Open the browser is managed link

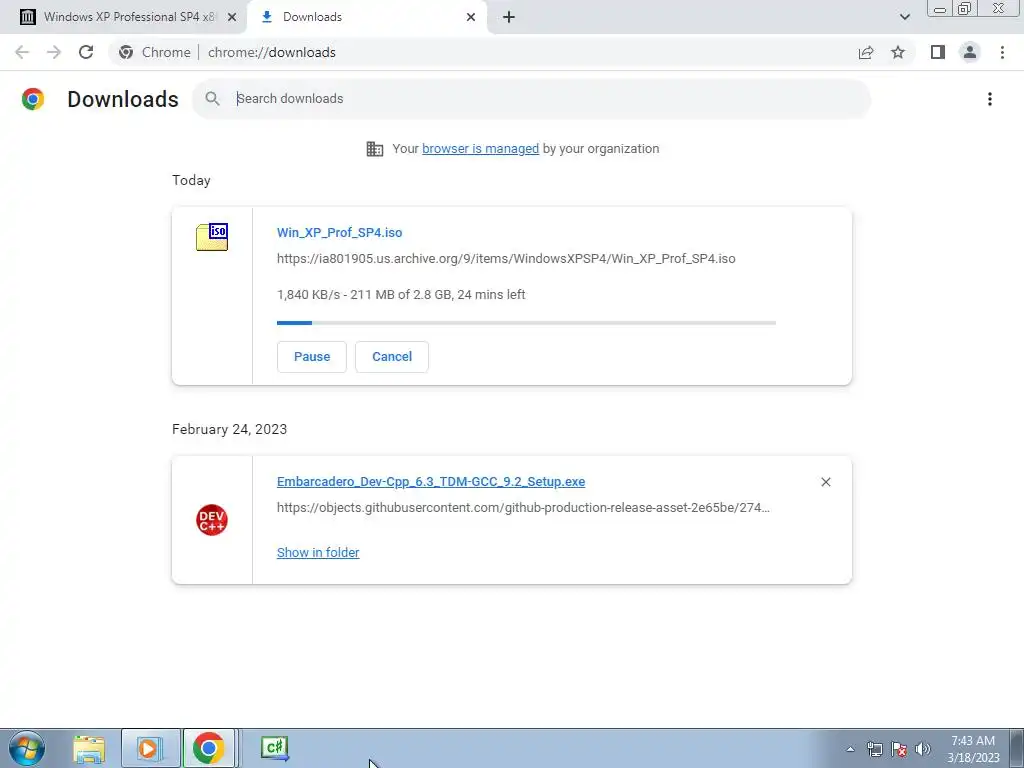[481, 149]
